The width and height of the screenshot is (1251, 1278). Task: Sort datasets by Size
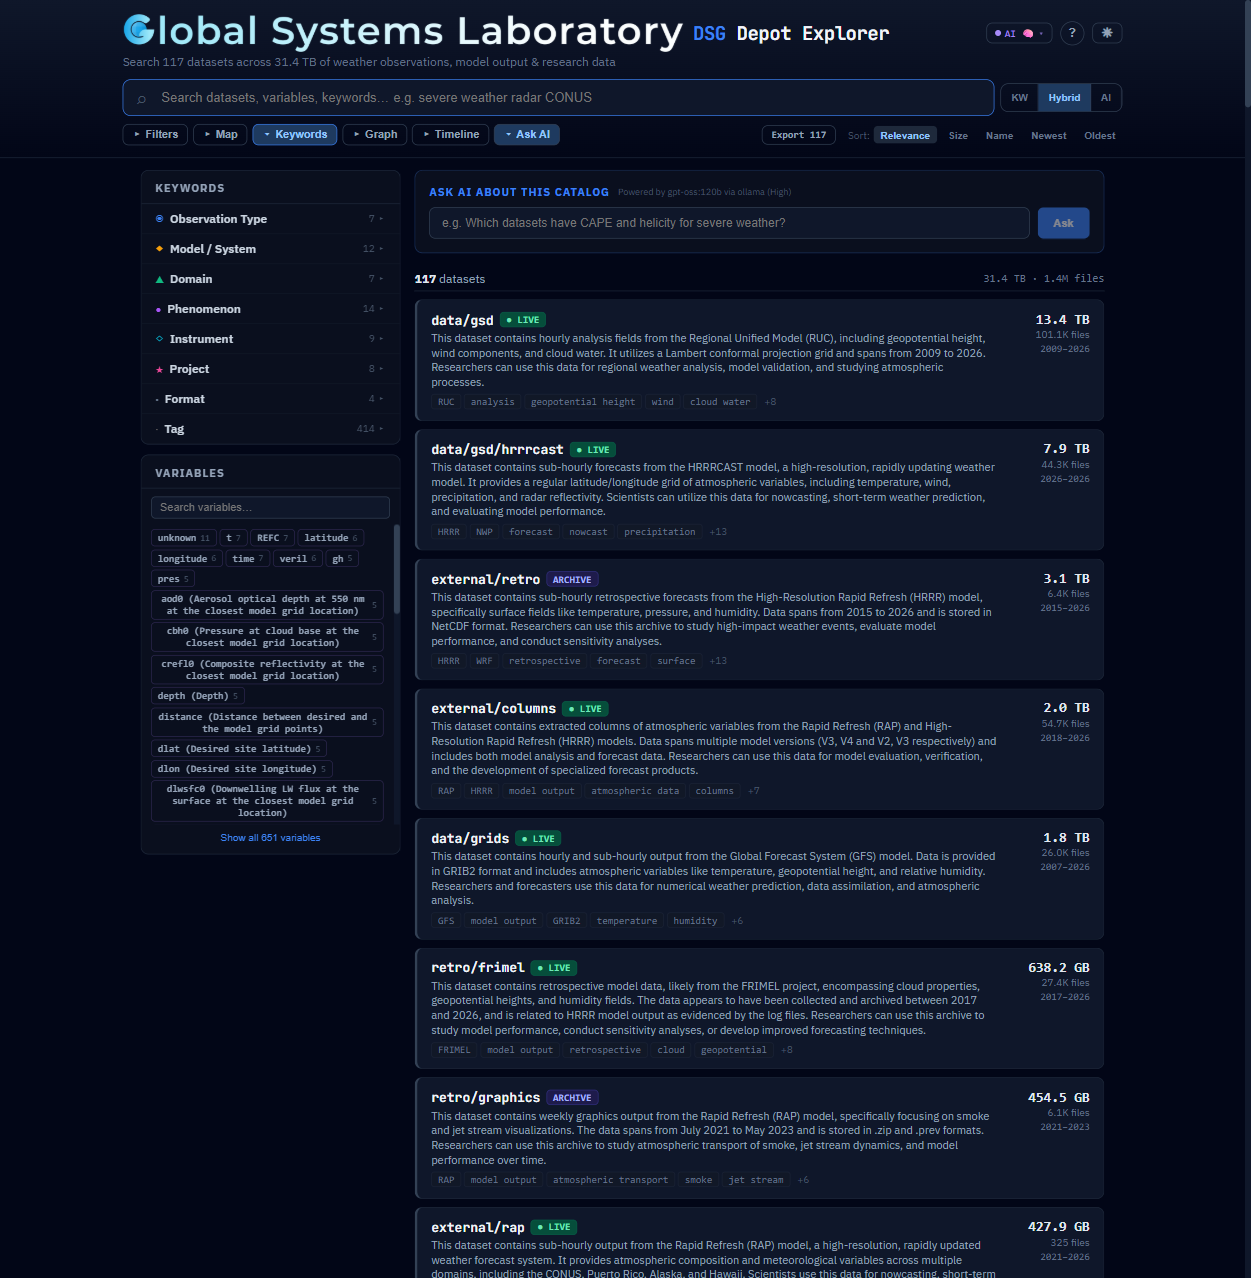[958, 136]
